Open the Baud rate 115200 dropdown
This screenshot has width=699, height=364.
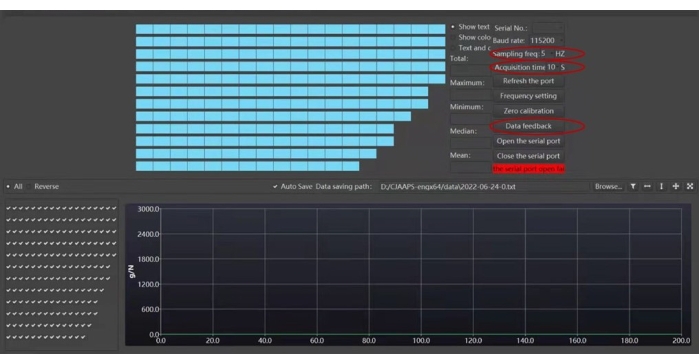coord(546,41)
